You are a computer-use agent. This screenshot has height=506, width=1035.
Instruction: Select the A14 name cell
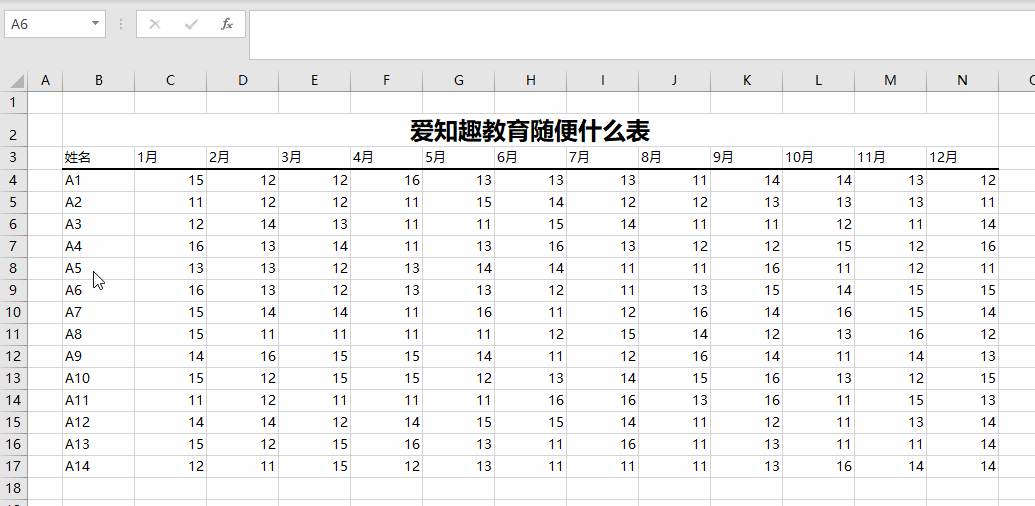point(98,466)
